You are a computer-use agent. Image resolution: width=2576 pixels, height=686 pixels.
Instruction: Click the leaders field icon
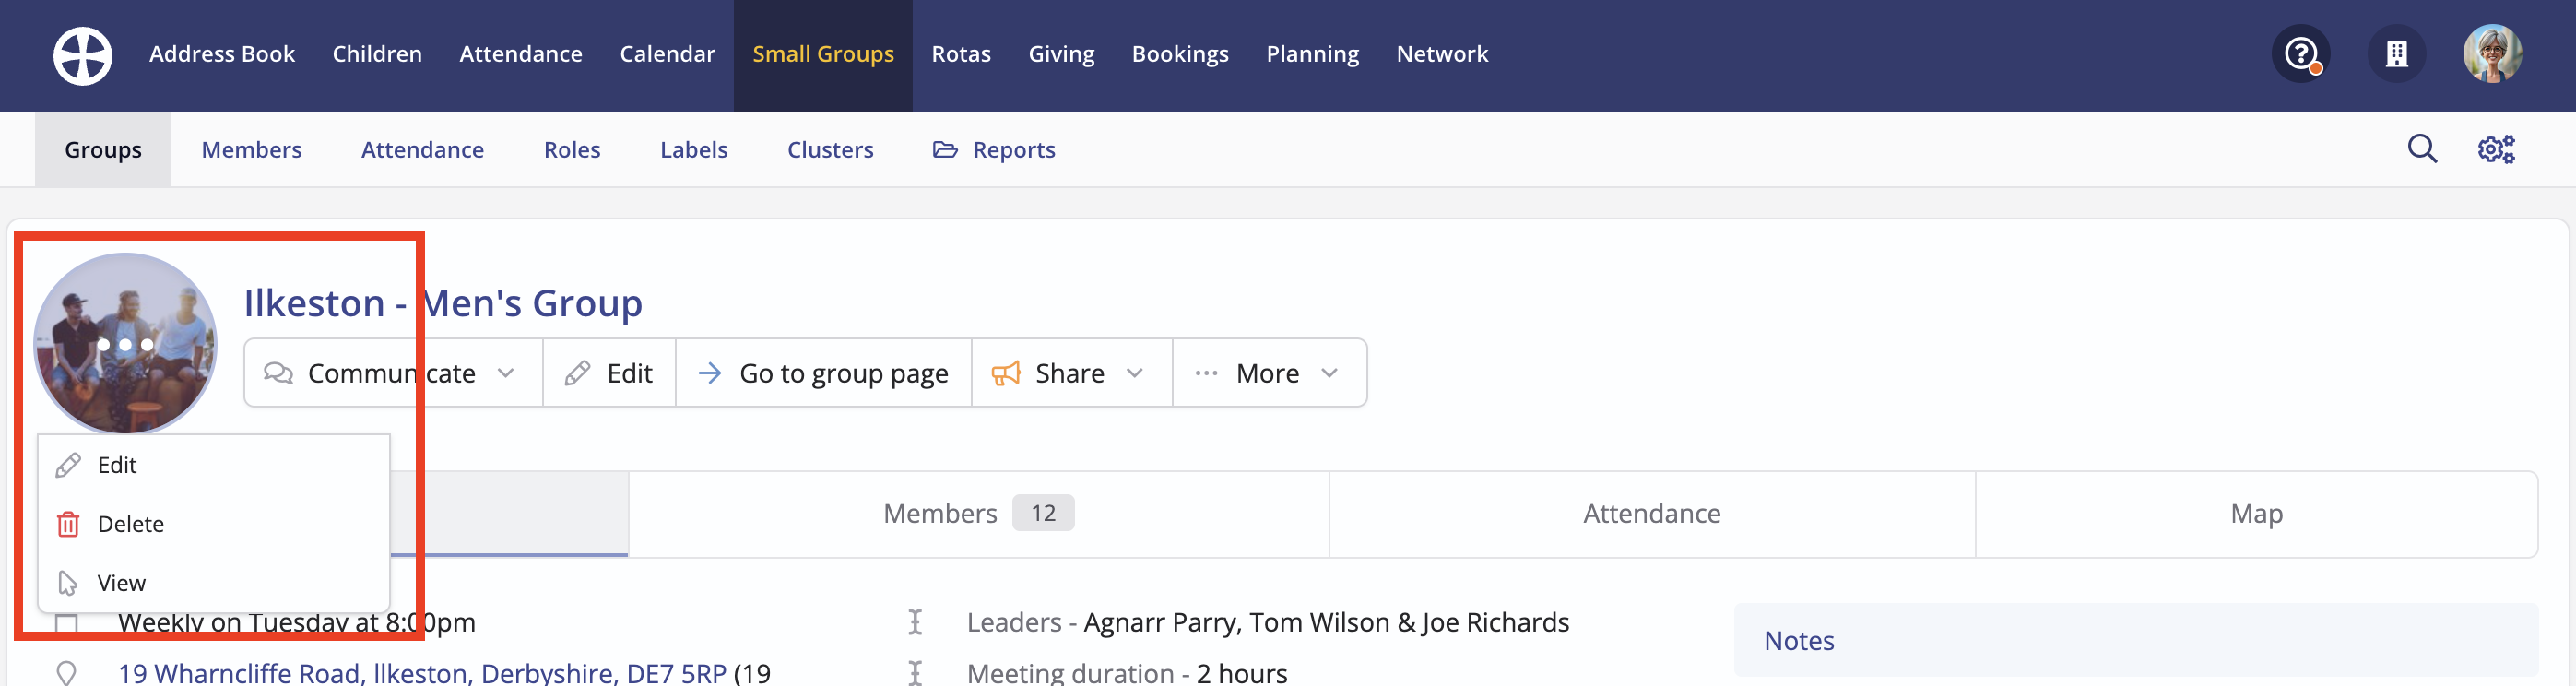(x=914, y=622)
